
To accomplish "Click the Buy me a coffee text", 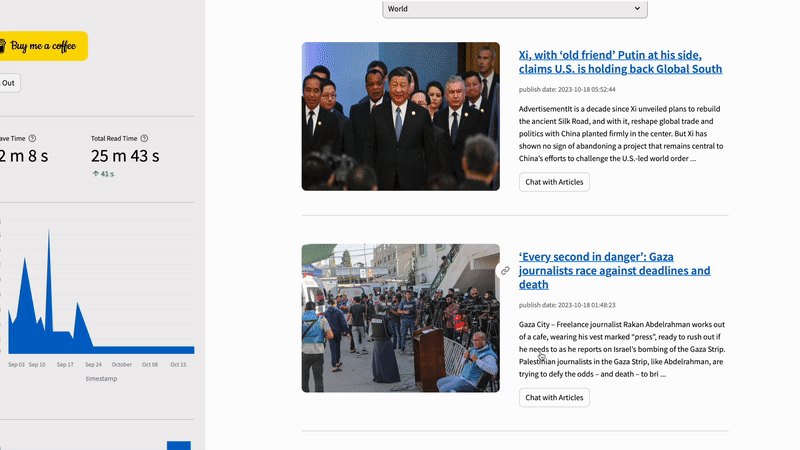I will tap(44, 46).
